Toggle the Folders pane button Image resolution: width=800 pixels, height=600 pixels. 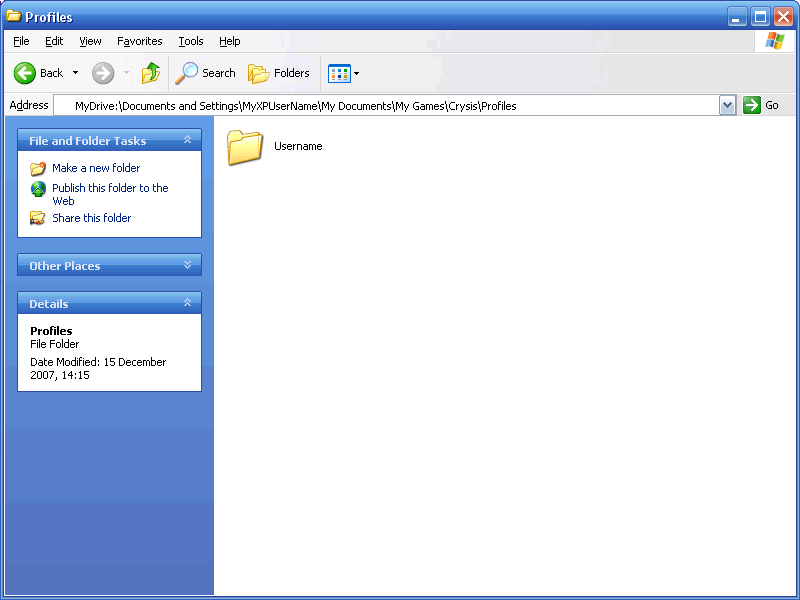[x=279, y=73]
